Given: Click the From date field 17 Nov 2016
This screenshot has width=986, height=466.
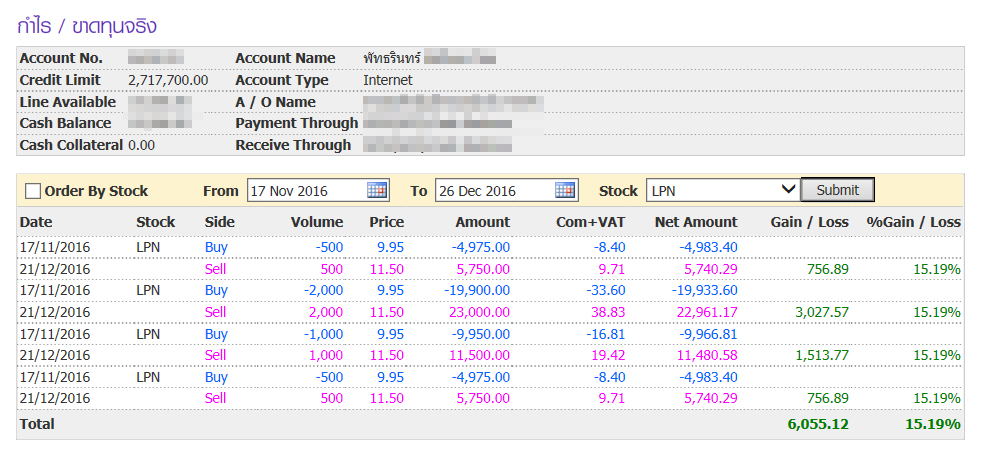Looking at the screenshot, I should [x=305, y=190].
